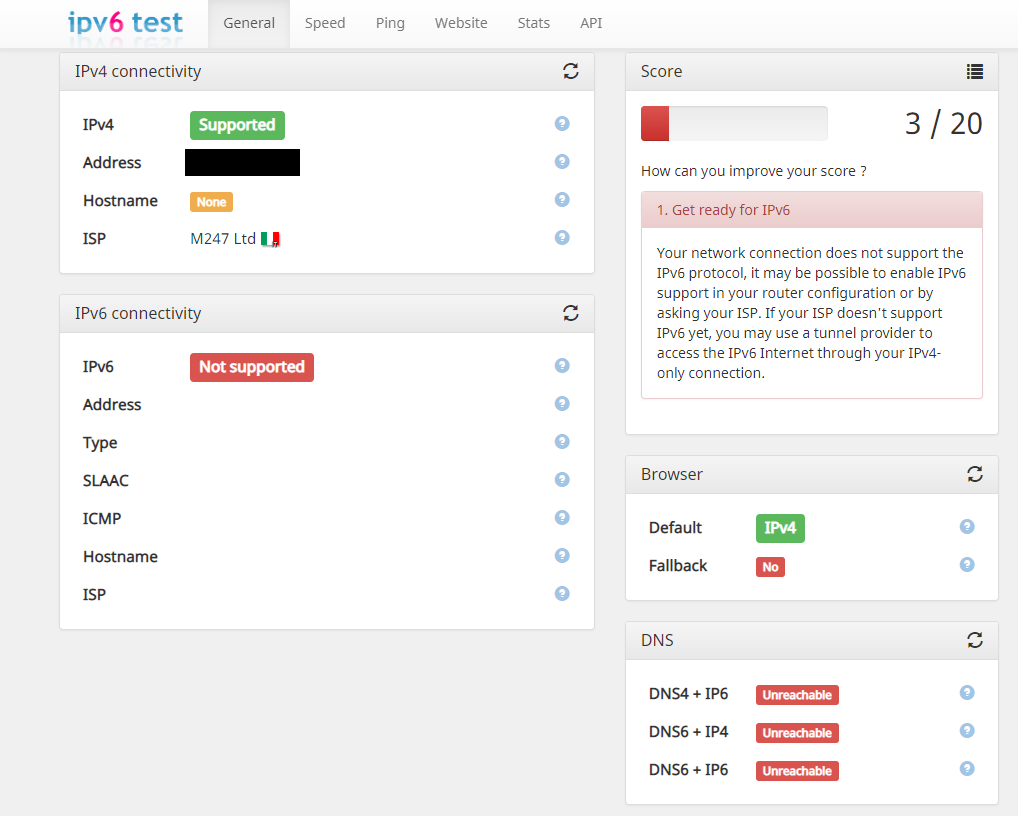Click the IPv6 Not supported badge
Image resolution: width=1018 pixels, height=816 pixels.
pyautogui.click(x=252, y=367)
